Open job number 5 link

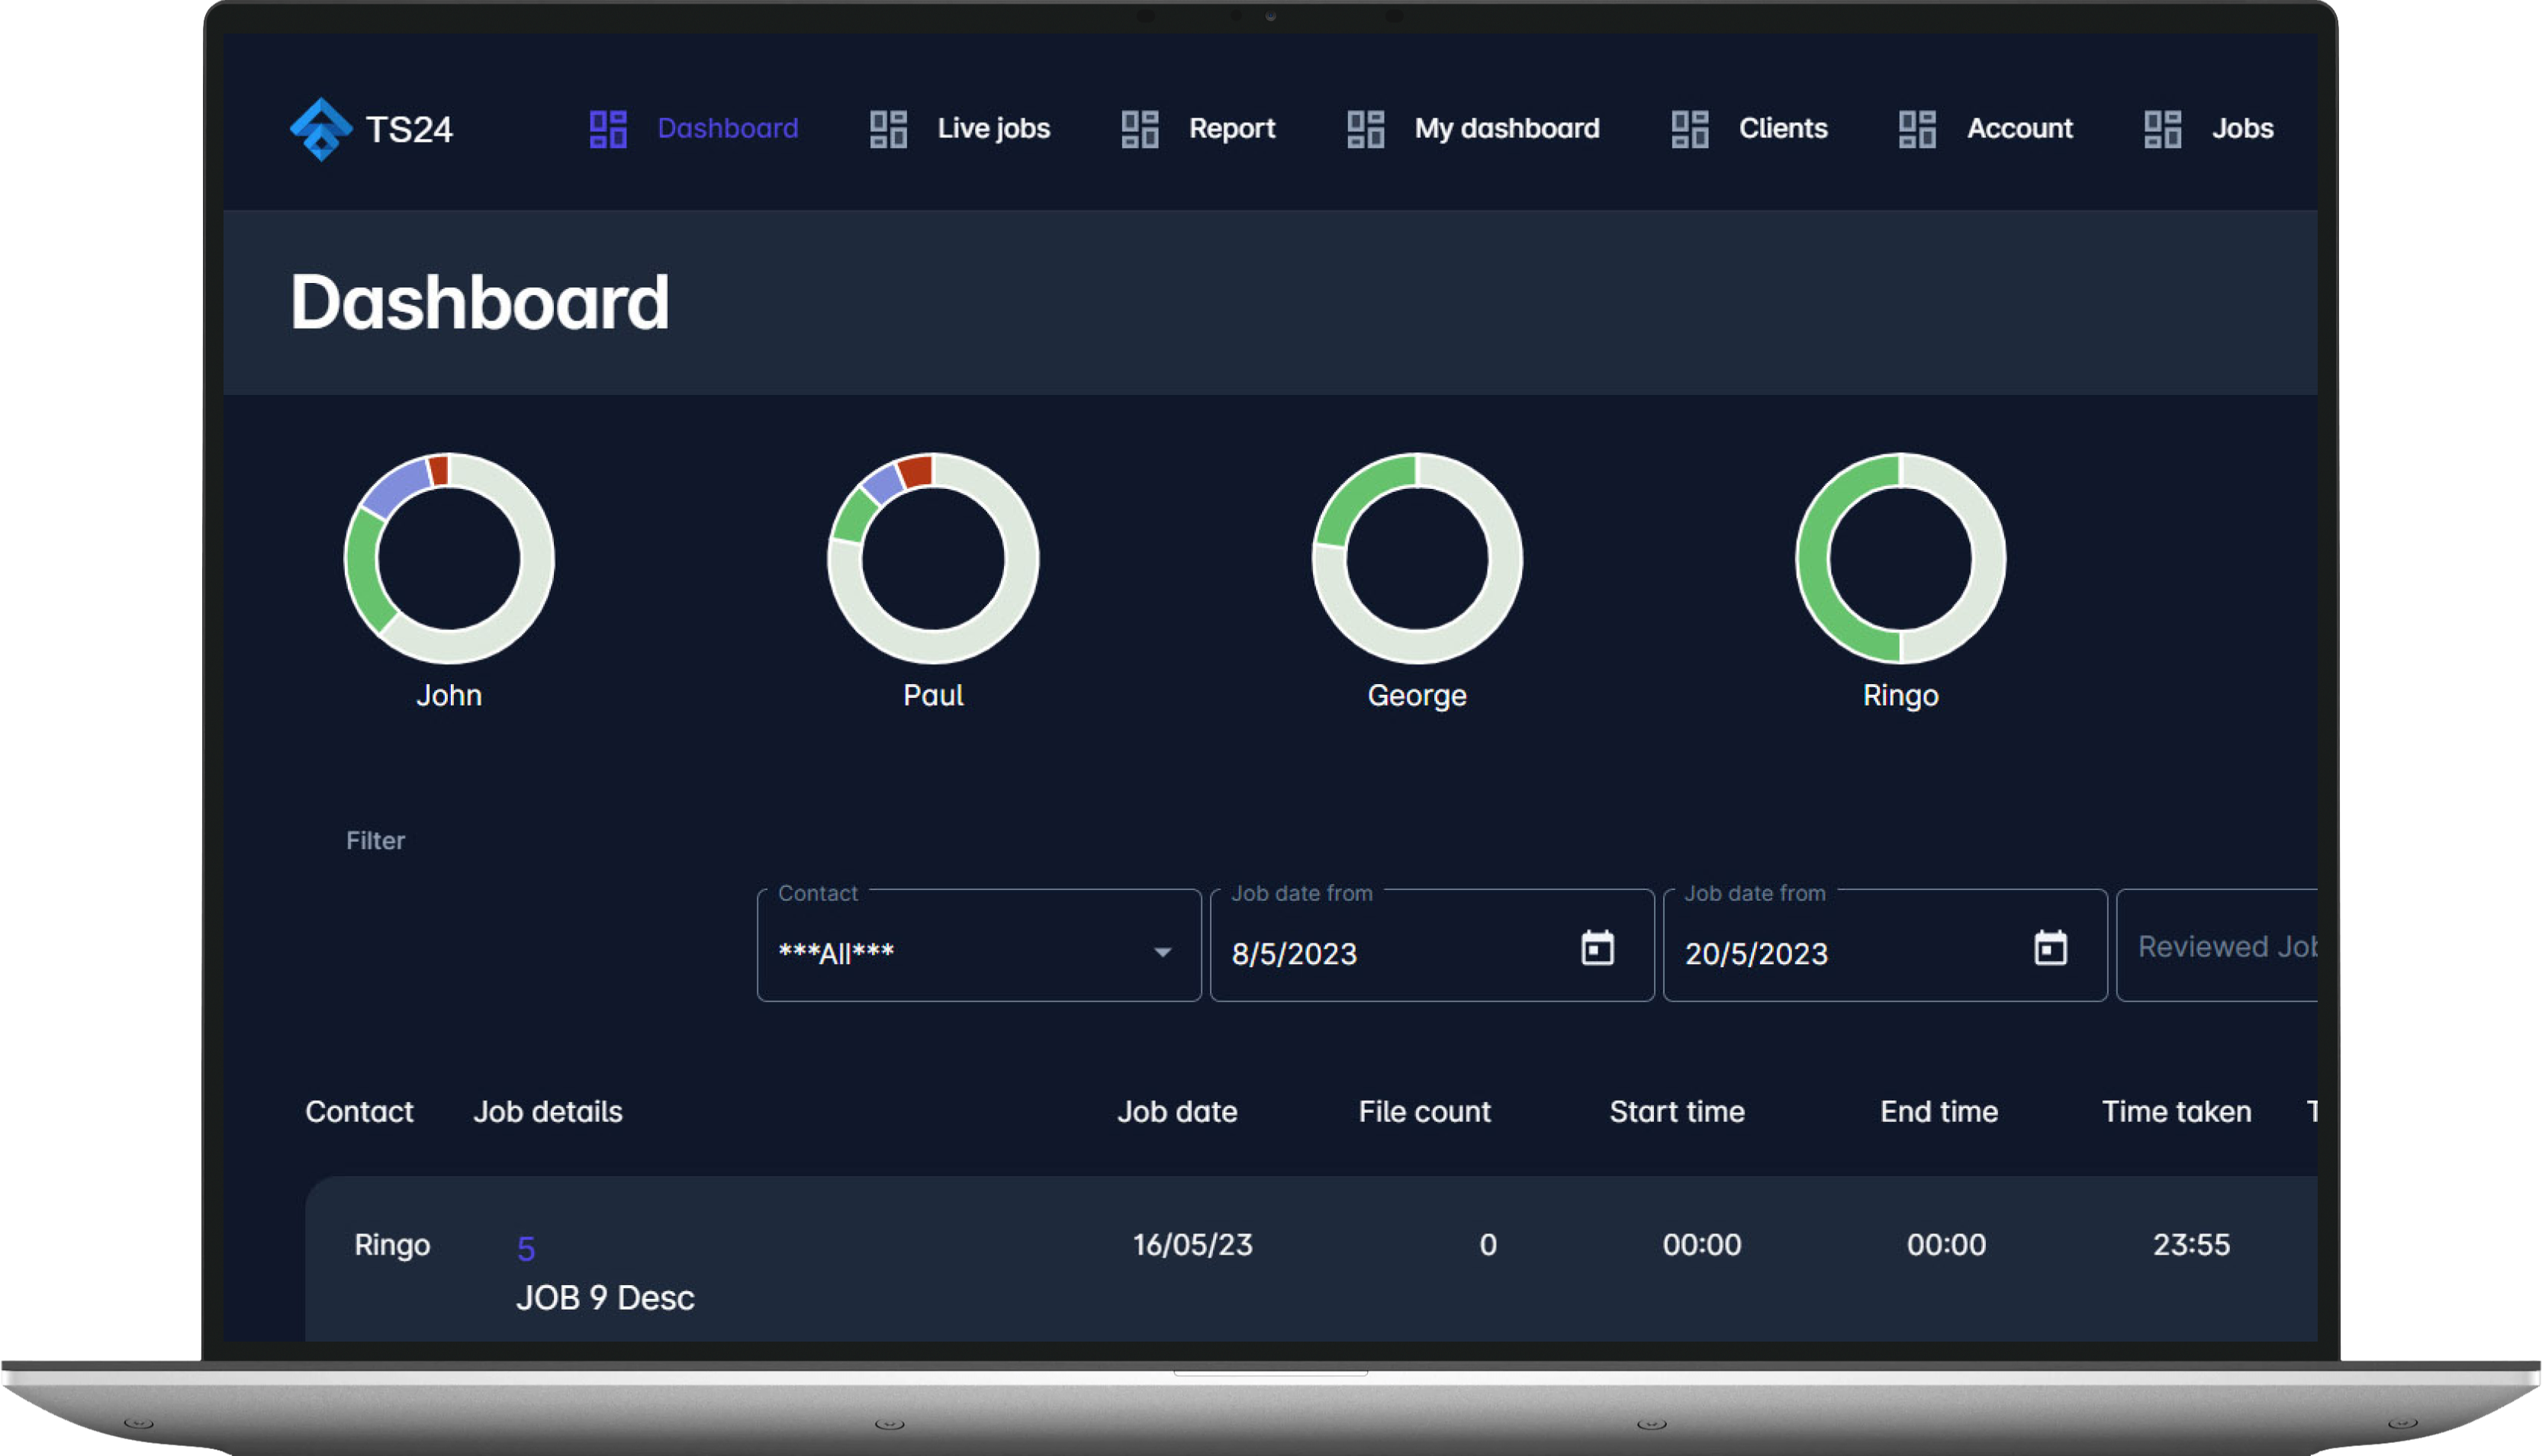tap(526, 1248)
